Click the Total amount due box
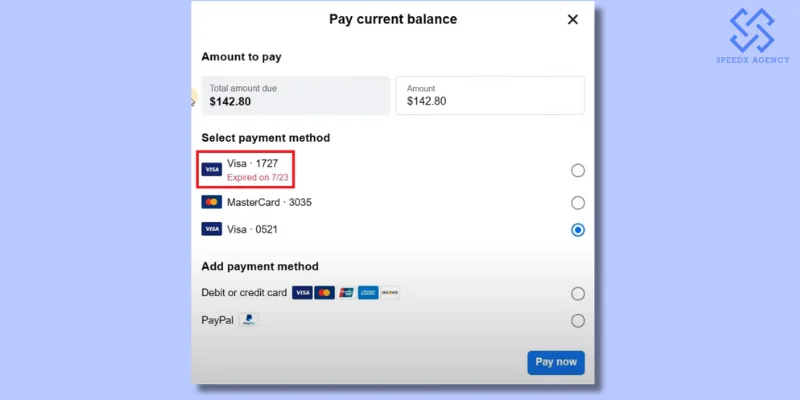The height and width of the screenshot is (400, 800). pyautogui.click(x=295, y=96)
